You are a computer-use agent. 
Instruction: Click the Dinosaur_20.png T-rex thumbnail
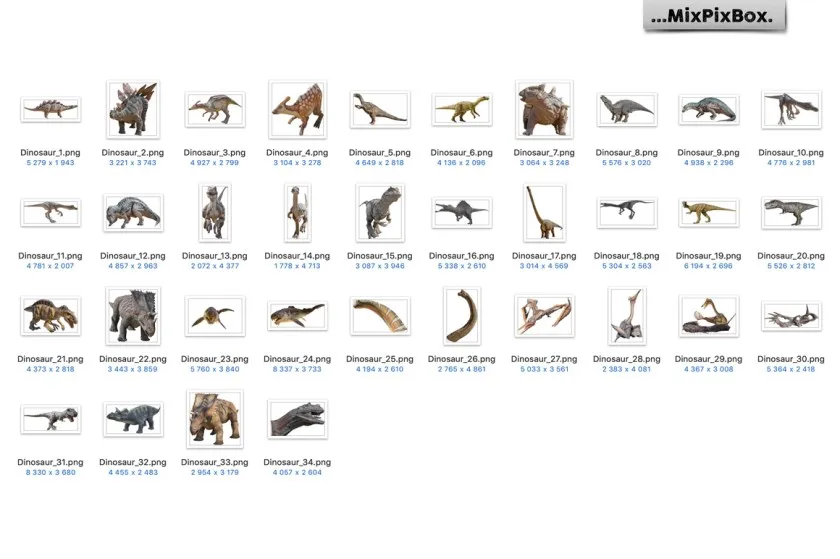(x=789, y=212)
